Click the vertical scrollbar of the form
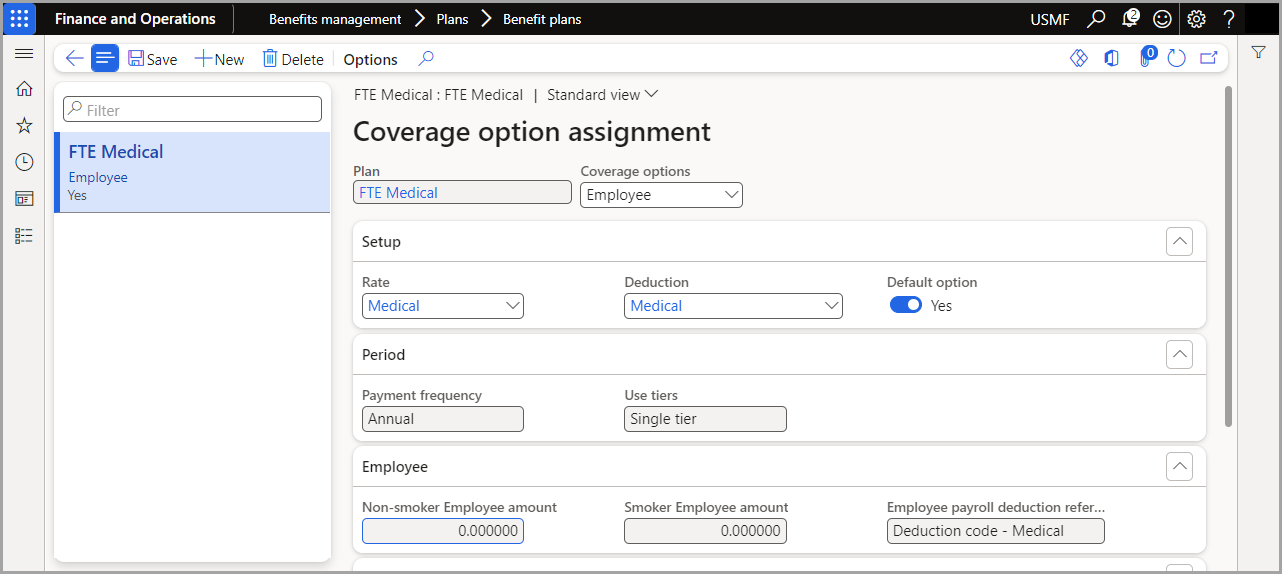This screenshot has width=1282, height=574. point(1228,256)
